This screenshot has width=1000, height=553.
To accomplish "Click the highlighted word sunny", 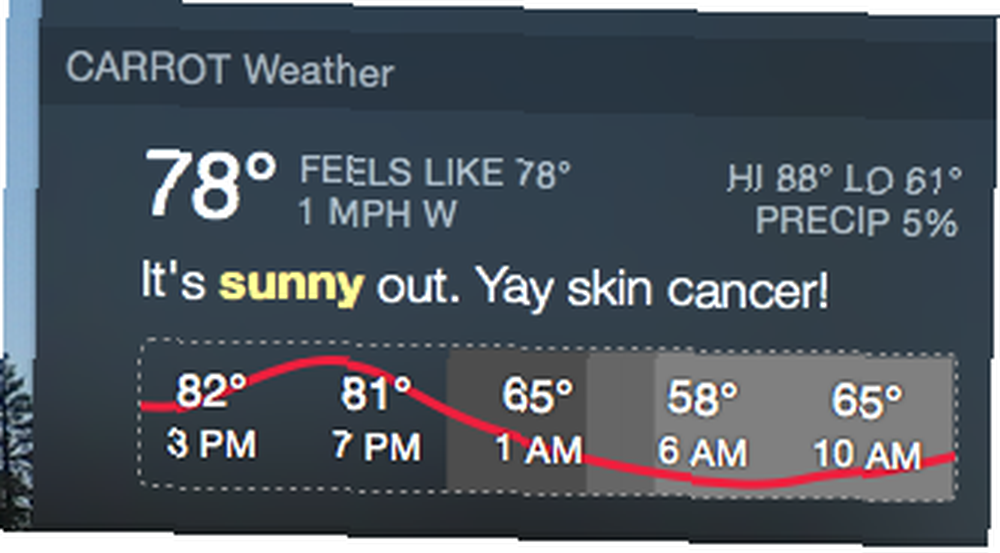I will tap(291, 284).
